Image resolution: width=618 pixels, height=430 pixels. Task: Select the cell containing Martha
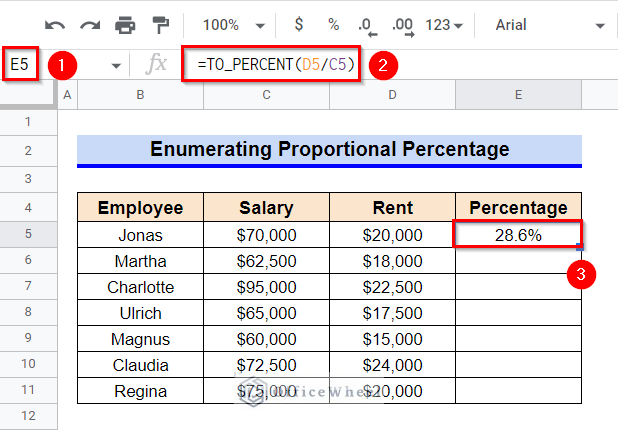pos(140,261)
